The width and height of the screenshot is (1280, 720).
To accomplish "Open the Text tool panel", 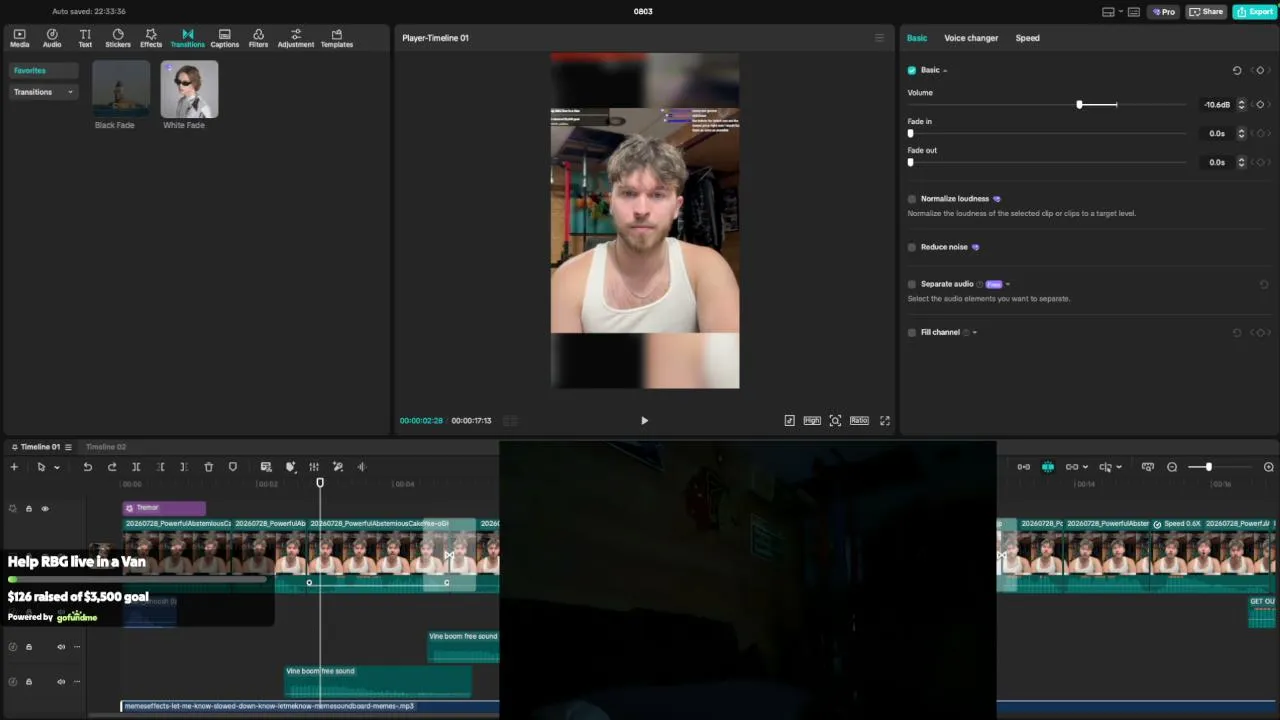I will point(85,38).
